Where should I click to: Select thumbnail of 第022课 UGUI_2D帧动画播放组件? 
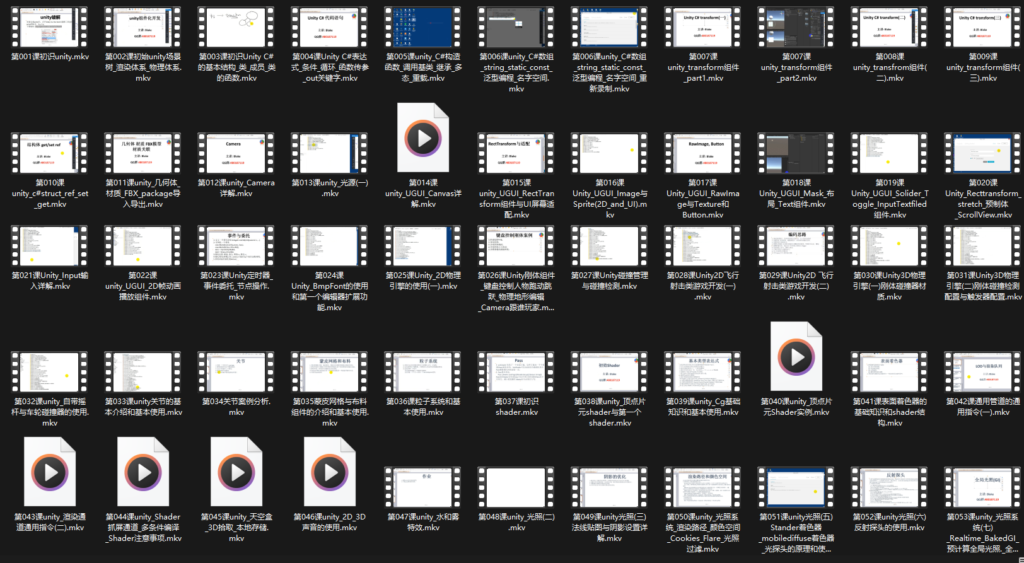[143, 246]
